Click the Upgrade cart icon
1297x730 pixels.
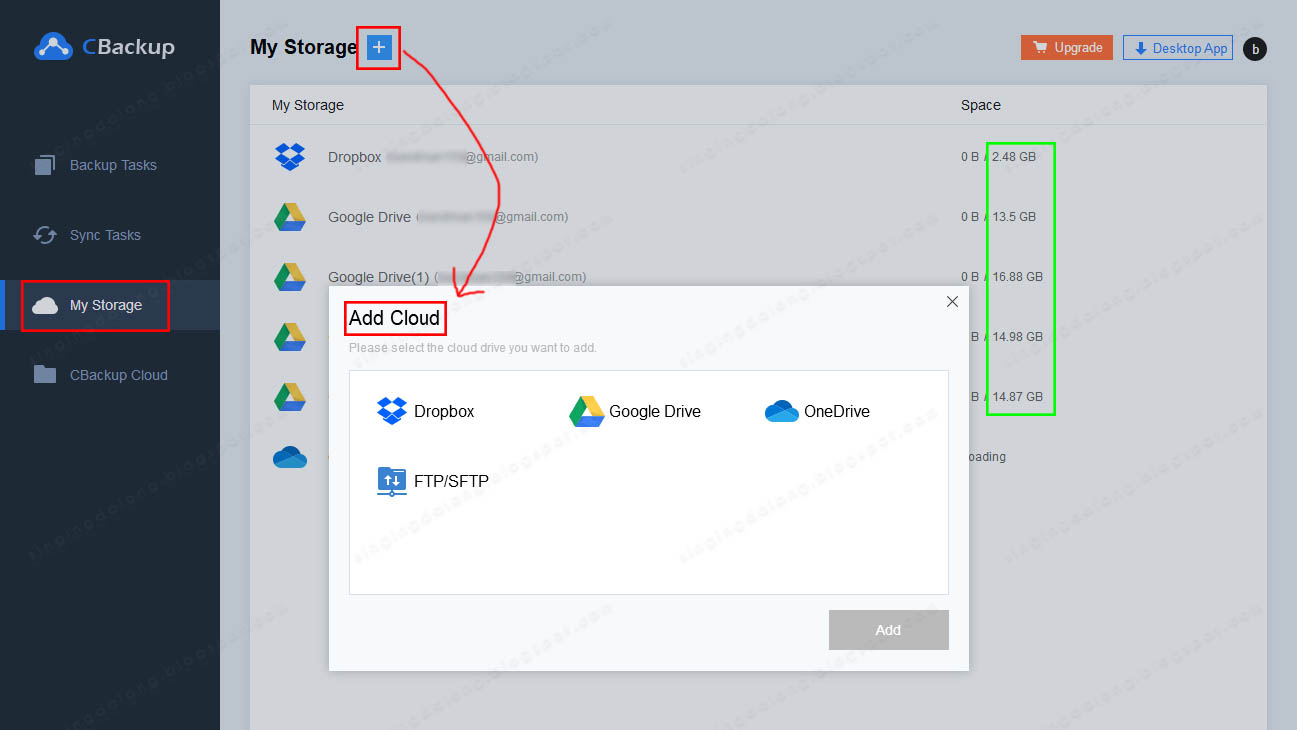pos(1040,47)
